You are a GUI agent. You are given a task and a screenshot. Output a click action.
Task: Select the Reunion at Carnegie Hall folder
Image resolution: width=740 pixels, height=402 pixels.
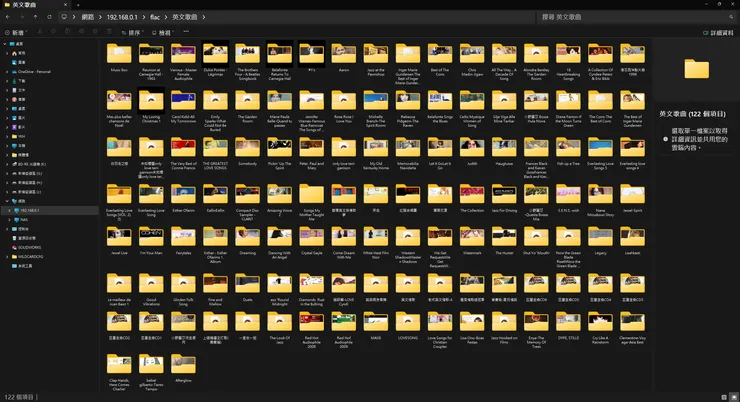tap(151, 61)
